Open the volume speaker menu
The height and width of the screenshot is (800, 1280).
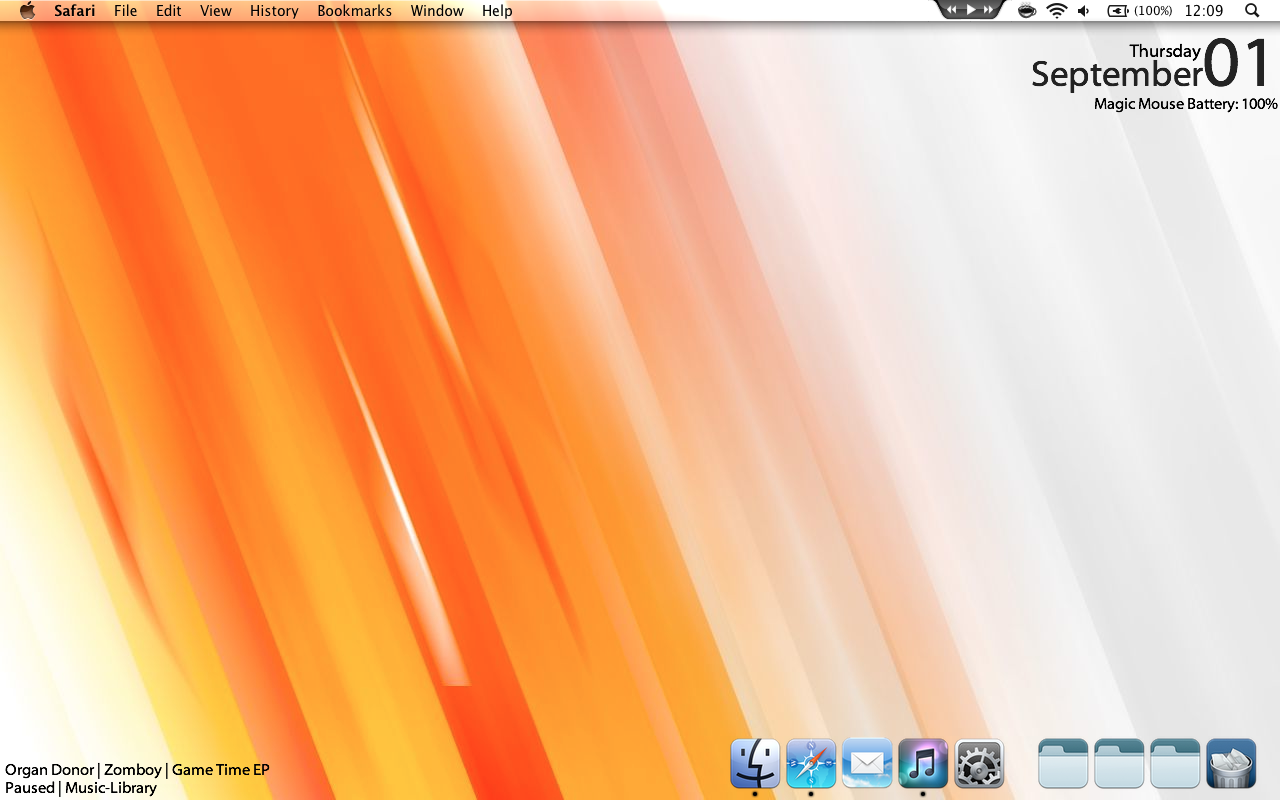pos(1084,11)
